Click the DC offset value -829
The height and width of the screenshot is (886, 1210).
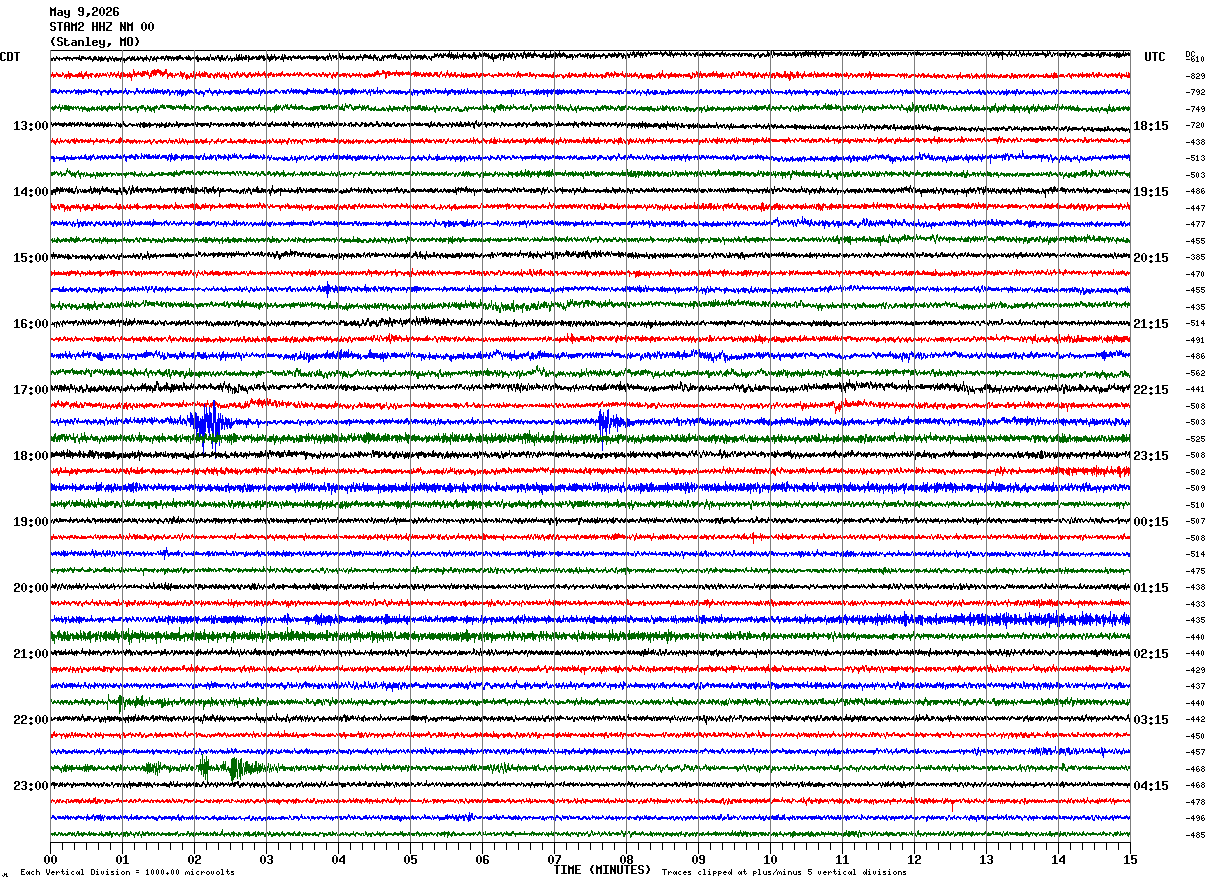(x=1195, y=76)
